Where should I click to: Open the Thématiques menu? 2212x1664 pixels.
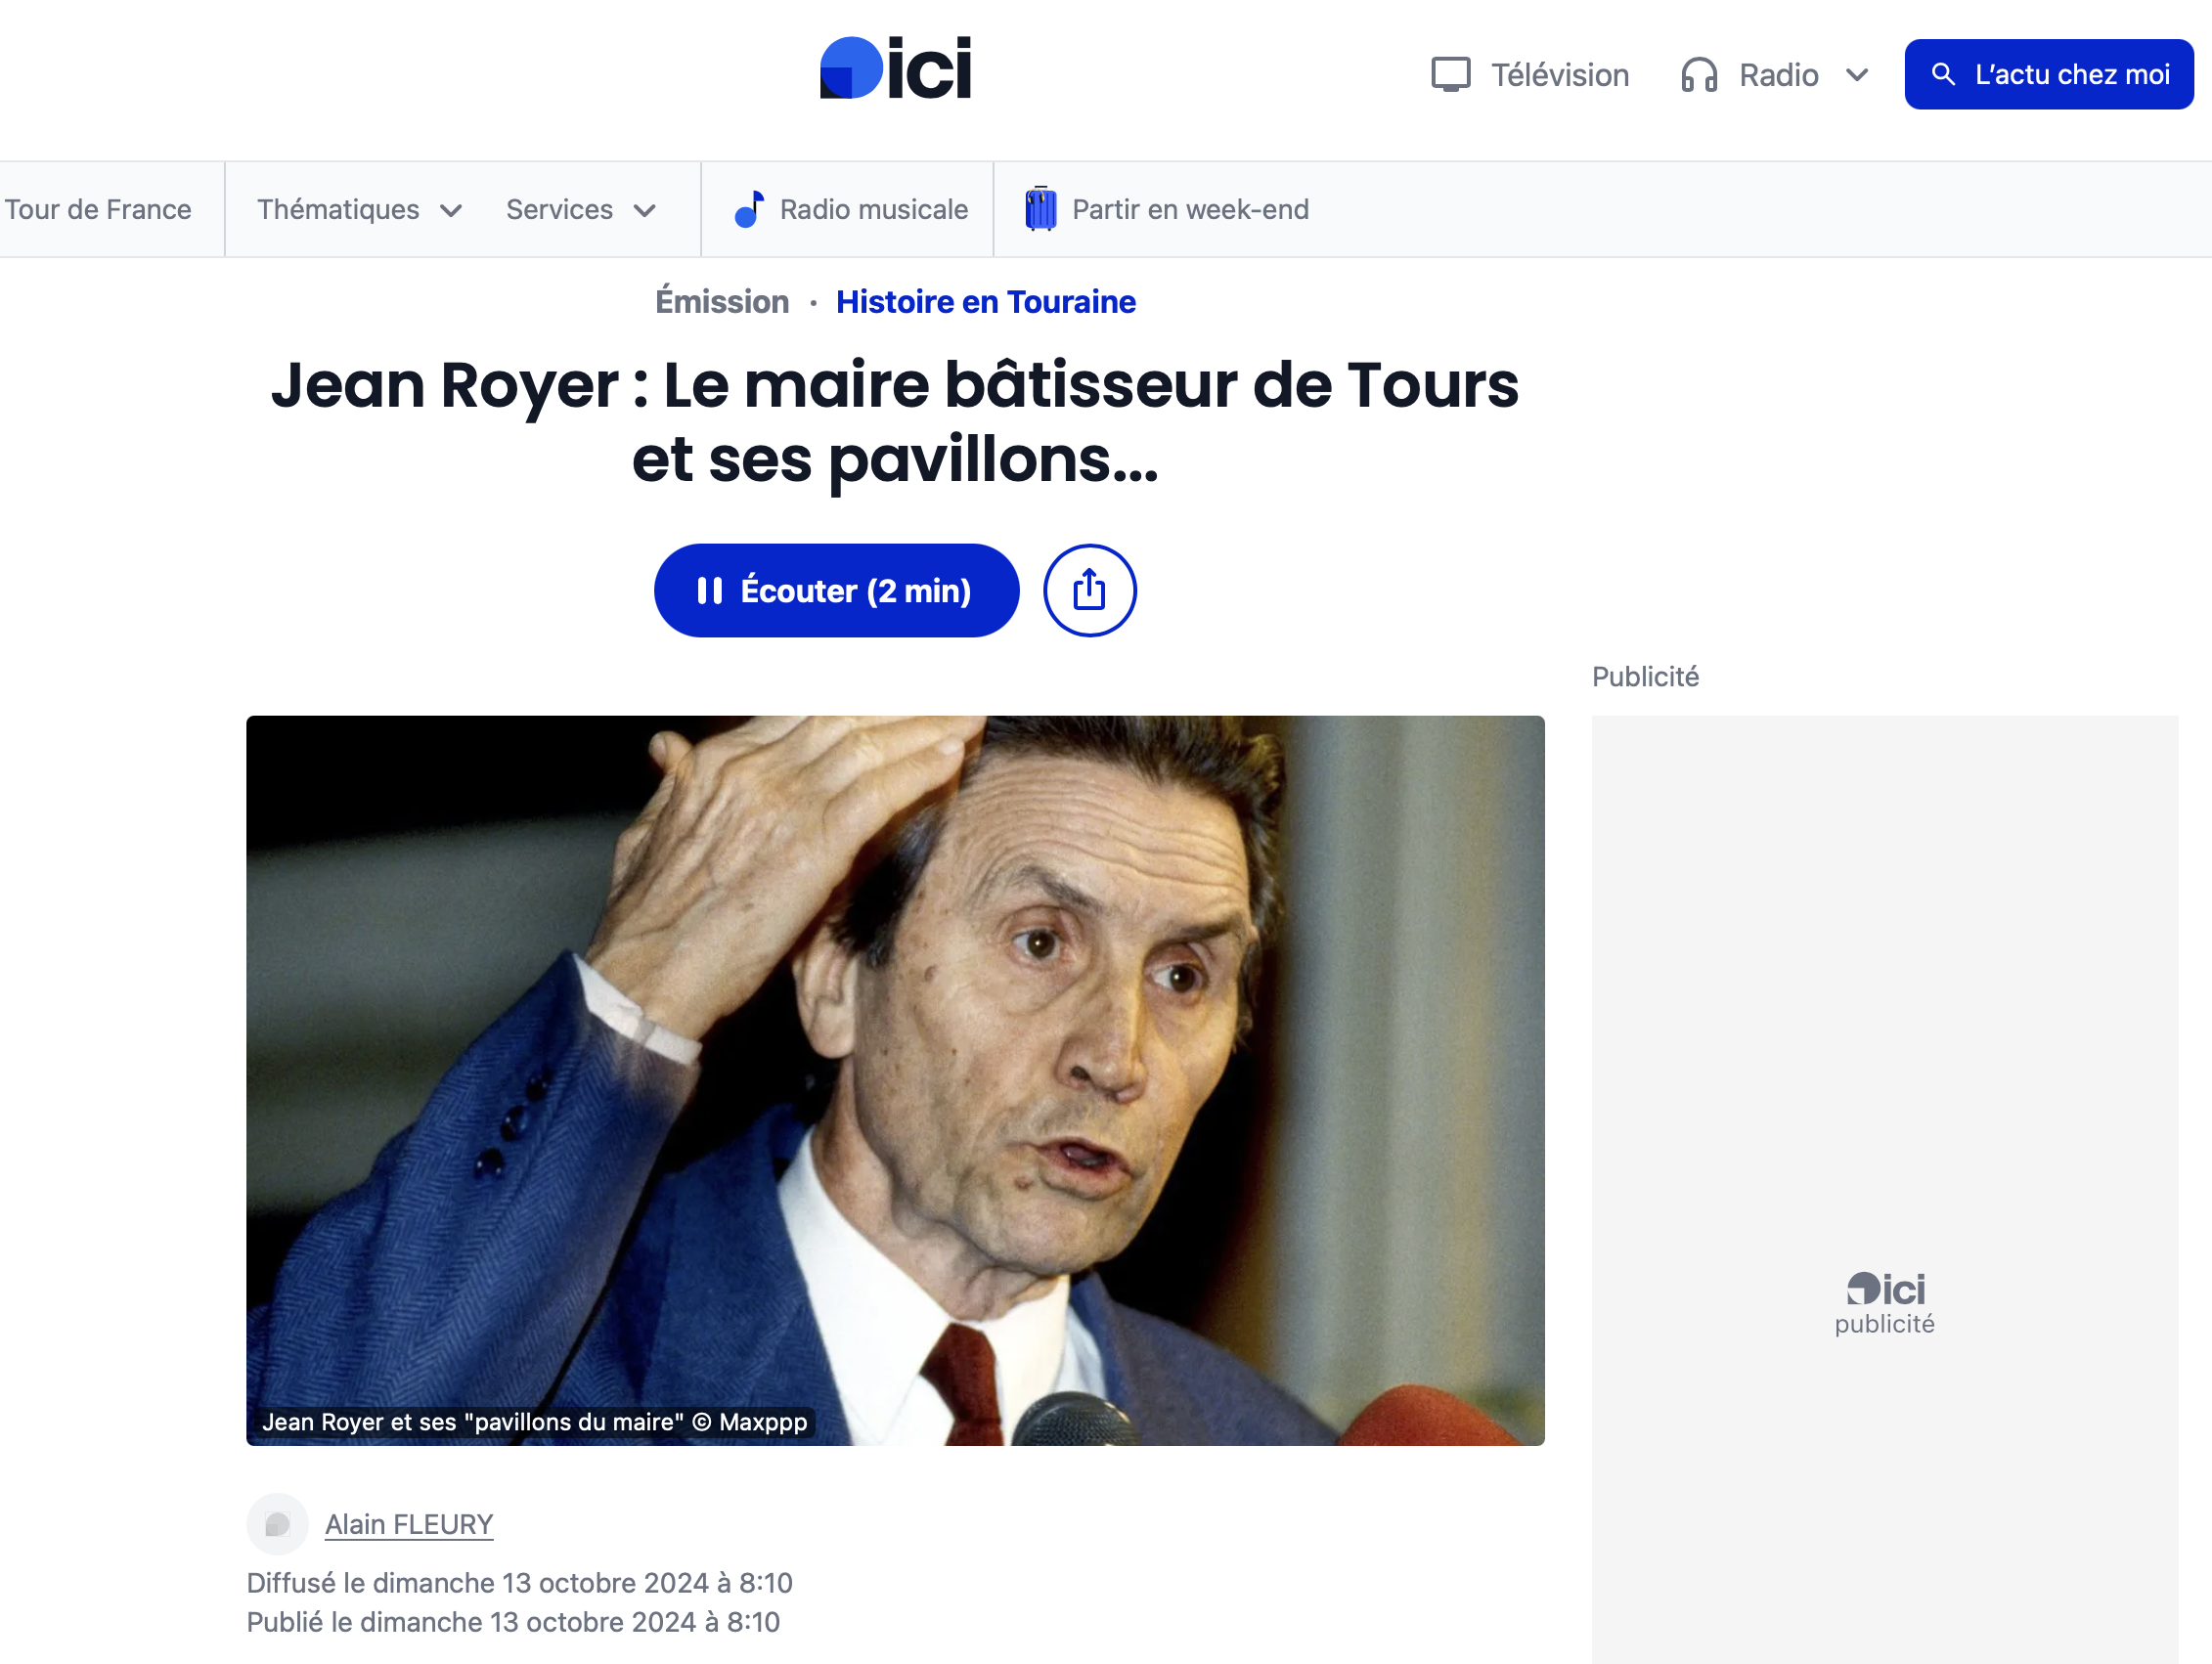(x=338, y=209)
